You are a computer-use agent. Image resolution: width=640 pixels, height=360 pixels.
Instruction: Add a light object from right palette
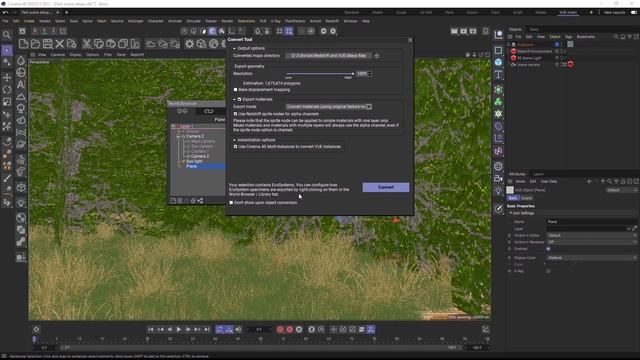point(498,191)
